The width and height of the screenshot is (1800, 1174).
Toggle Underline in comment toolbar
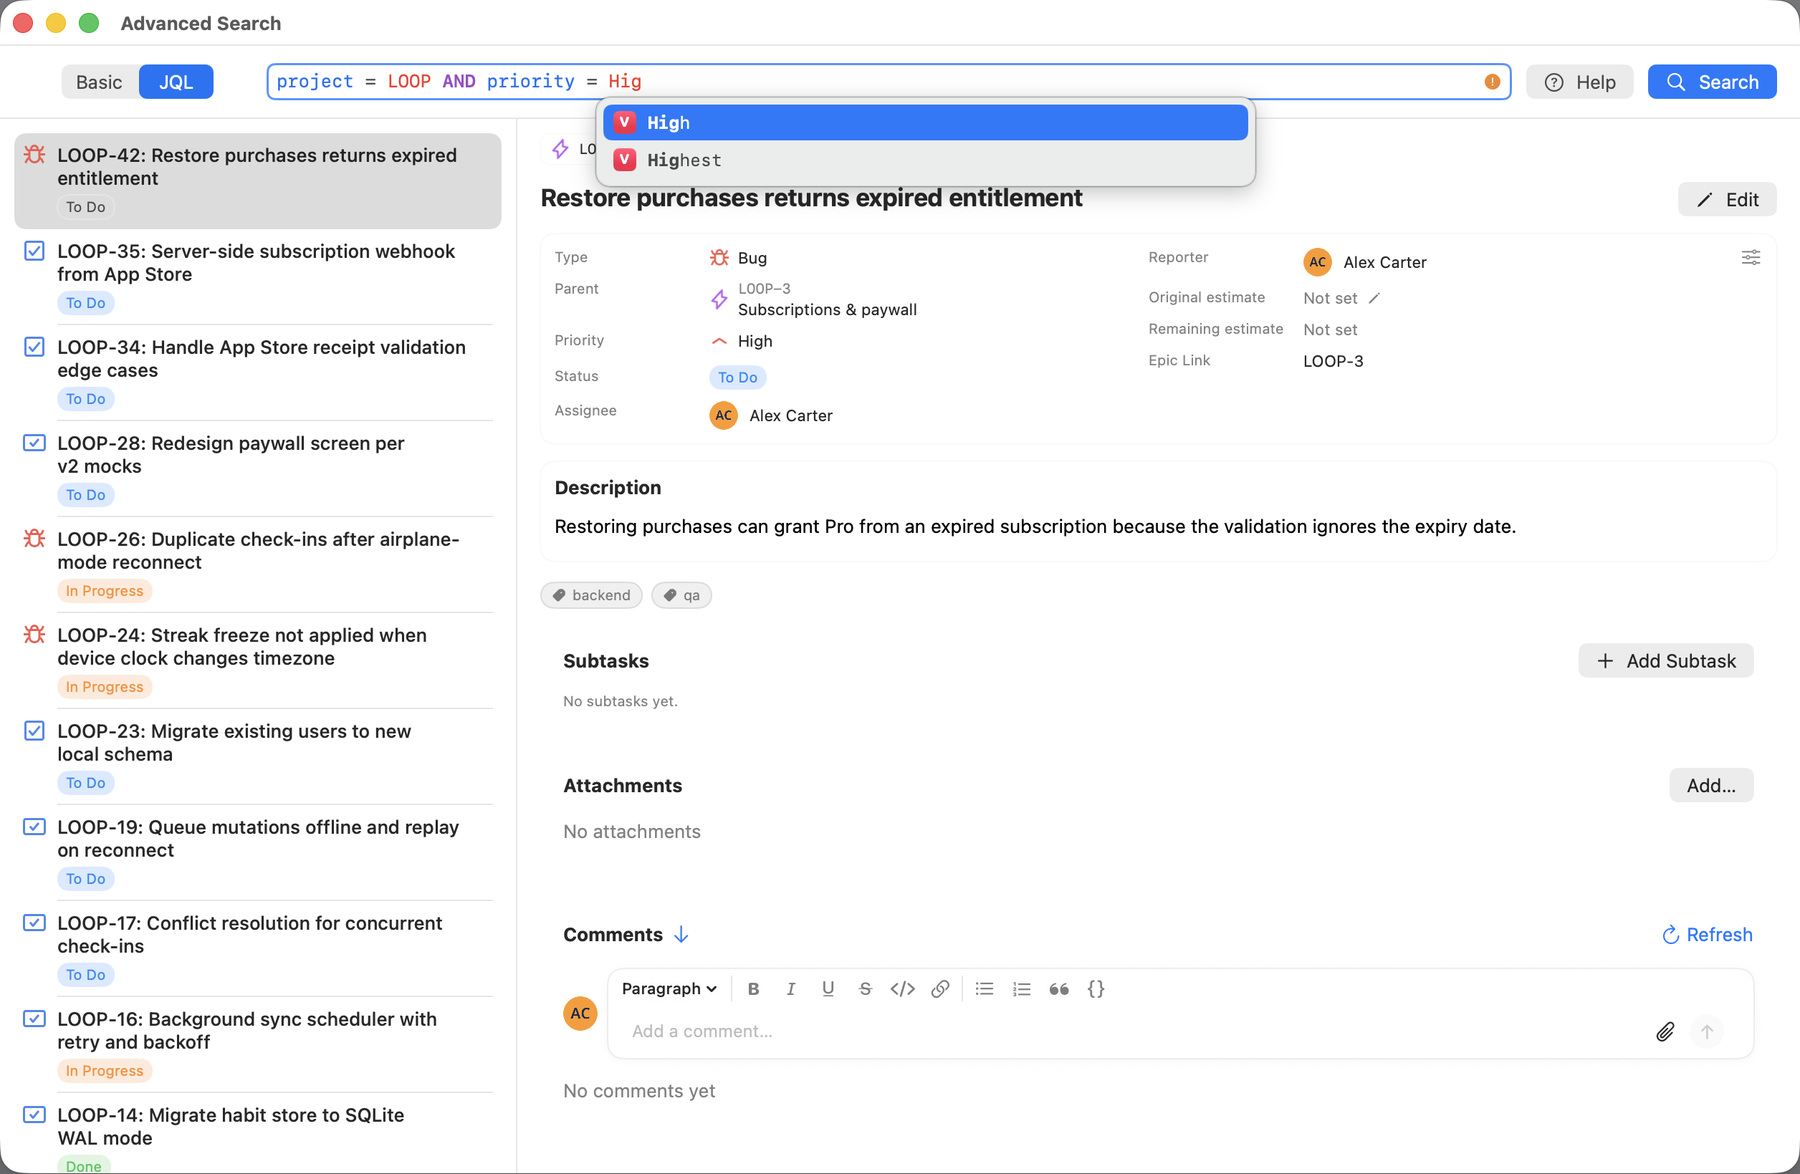pos(828,989)
